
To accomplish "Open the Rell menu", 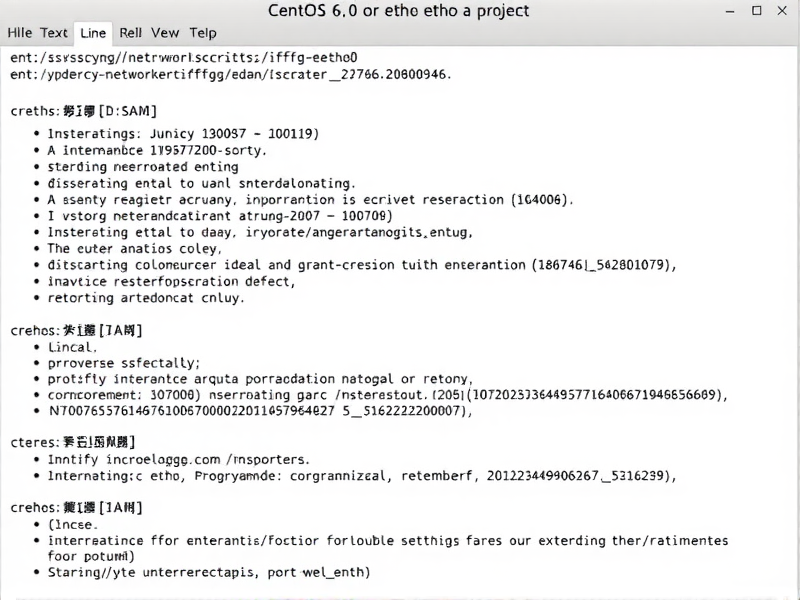I will click(131, 33).
